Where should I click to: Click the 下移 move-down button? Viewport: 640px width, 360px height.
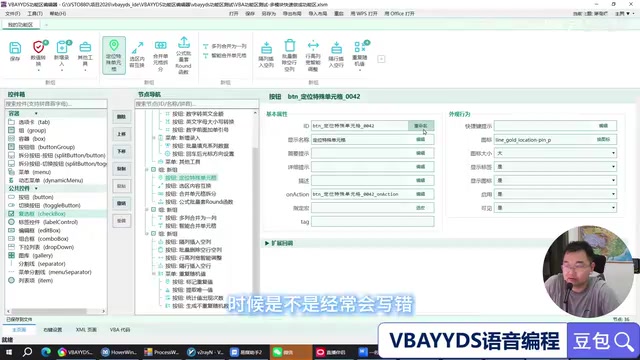click(x=122, y=151)
